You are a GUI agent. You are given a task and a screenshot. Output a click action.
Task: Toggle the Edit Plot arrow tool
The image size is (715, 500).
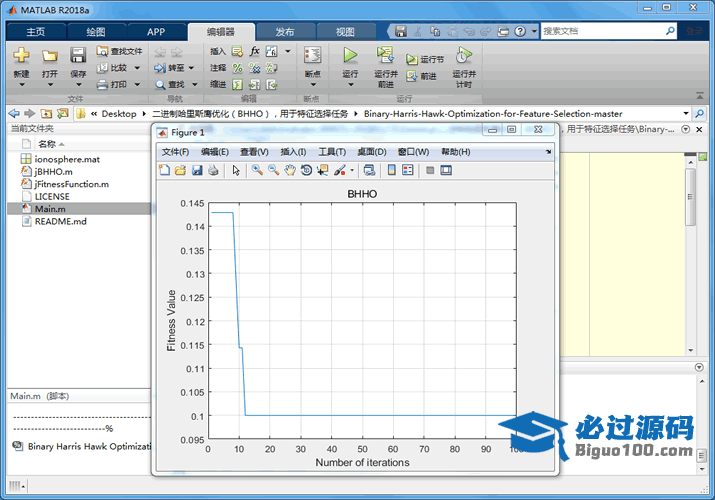tap(236, 170)
